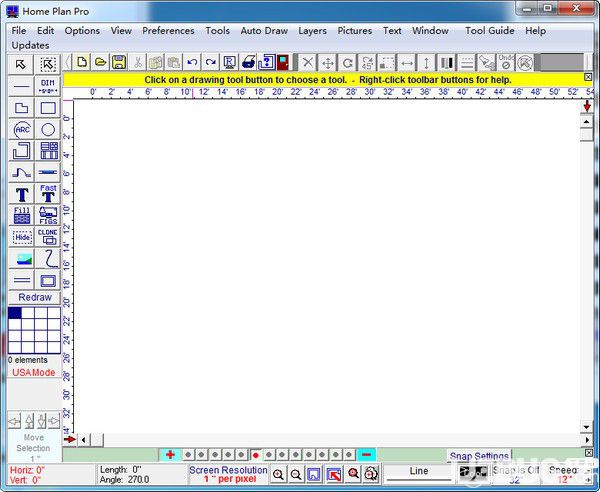Select the bold T Text tool
Viewport: 600px width, 492px height.
pyautogui.click(x=21, y=194)
